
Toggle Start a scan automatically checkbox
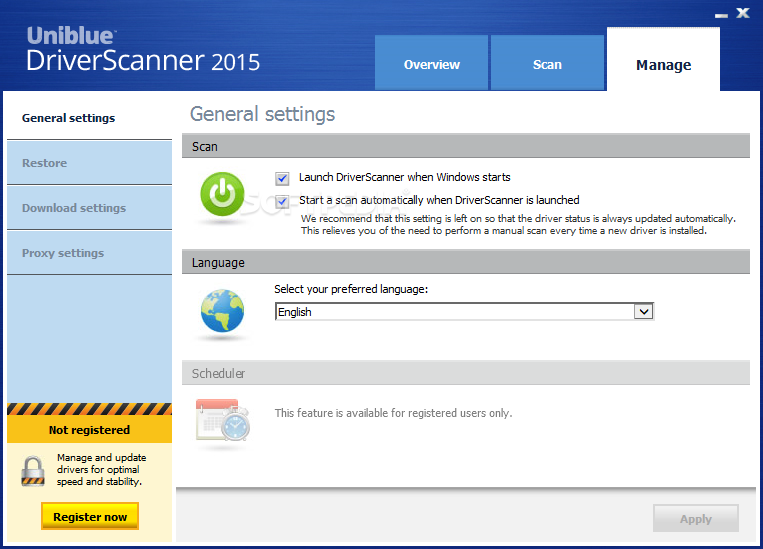coord(282,201)
